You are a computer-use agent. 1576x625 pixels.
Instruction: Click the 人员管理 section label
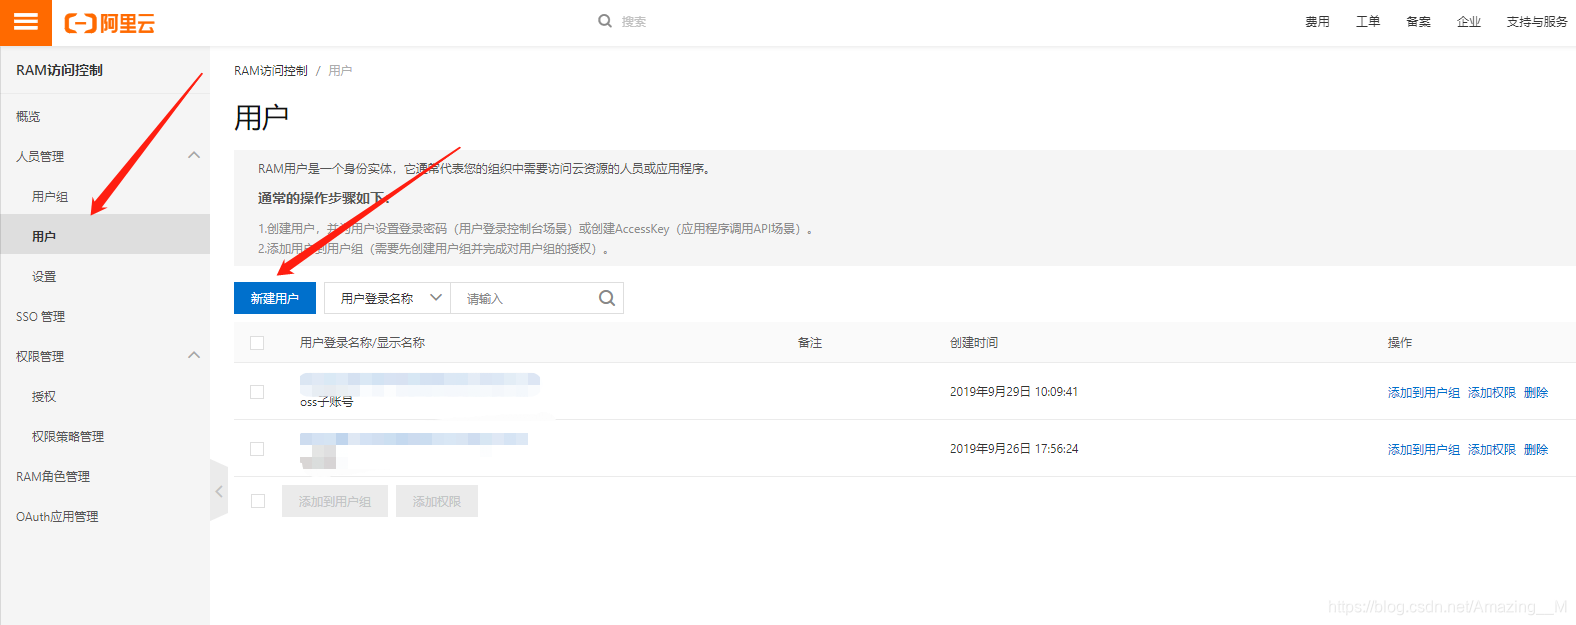pos(40,157)
